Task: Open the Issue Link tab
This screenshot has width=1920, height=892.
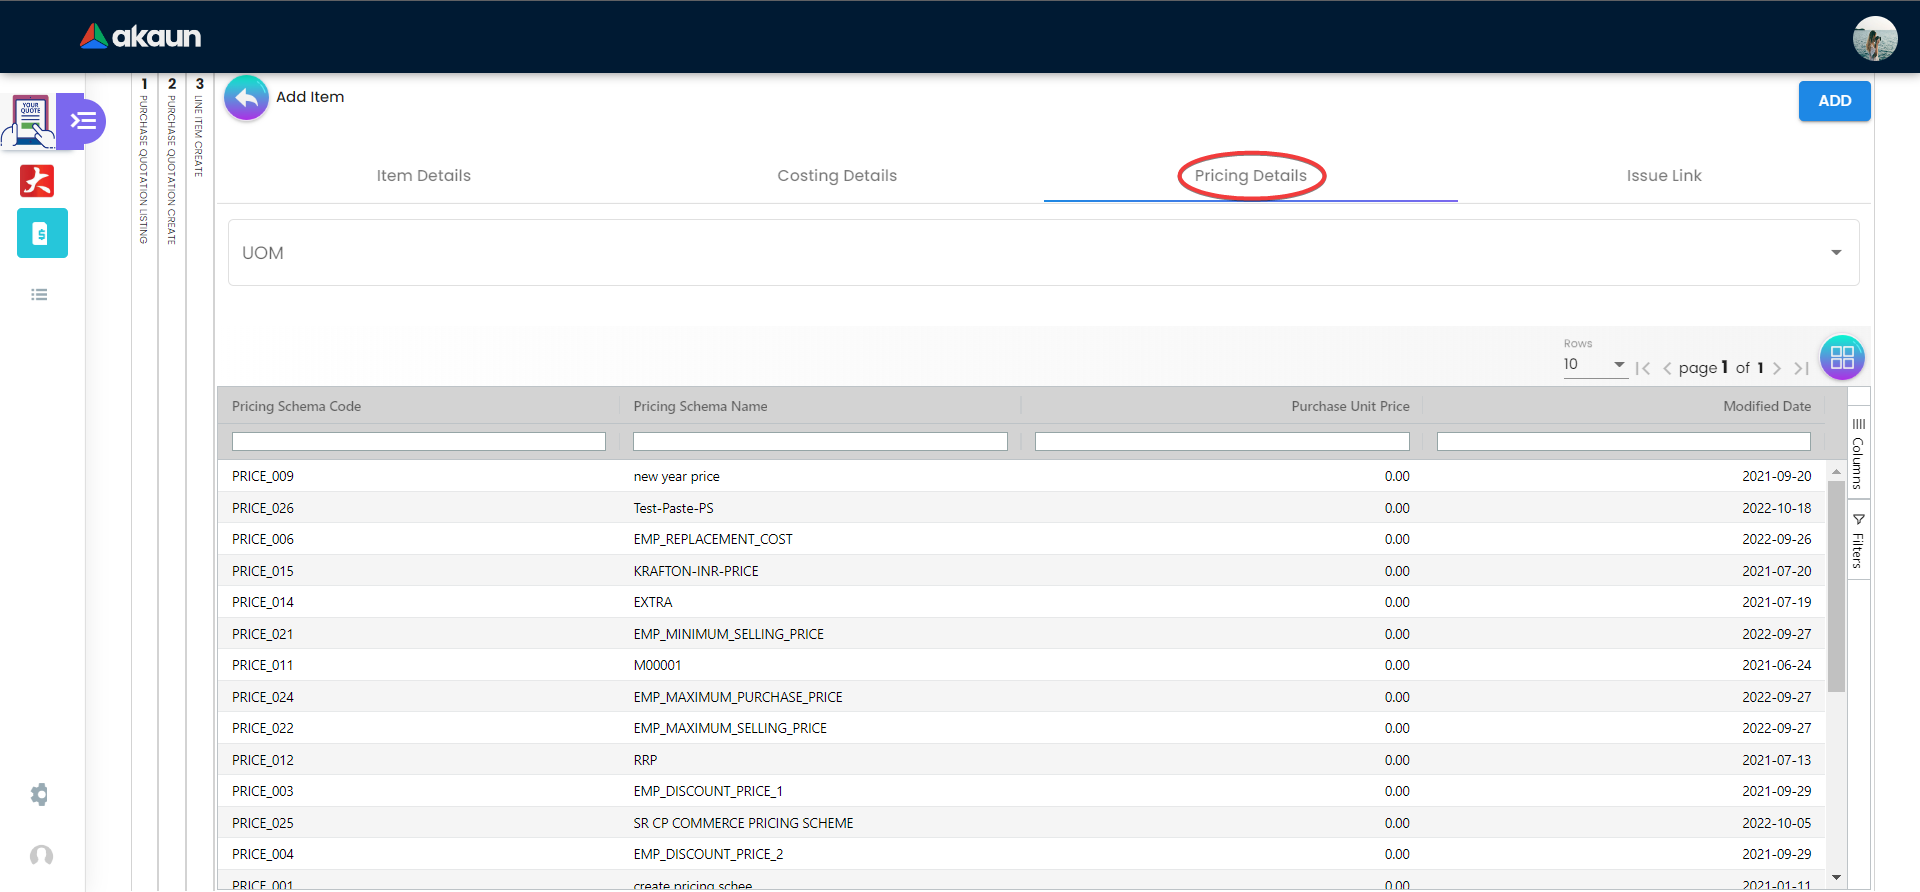Action: click(1663, 176)
